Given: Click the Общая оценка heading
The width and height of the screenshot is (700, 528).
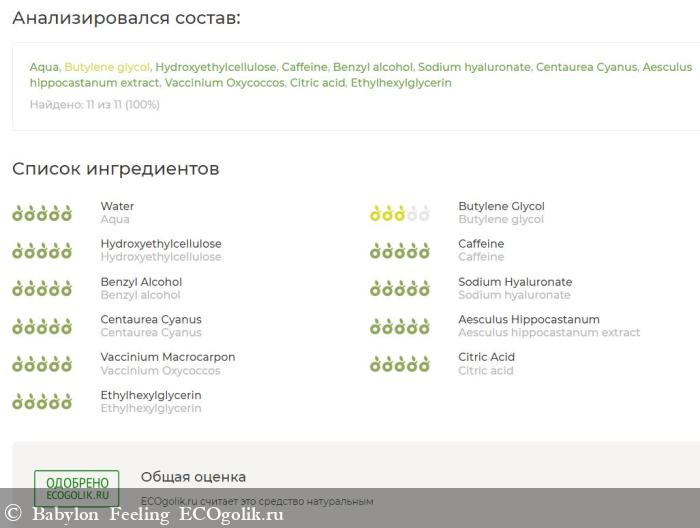Looking at the screenshot, I should pyautogui.click(x=193, y=477).
